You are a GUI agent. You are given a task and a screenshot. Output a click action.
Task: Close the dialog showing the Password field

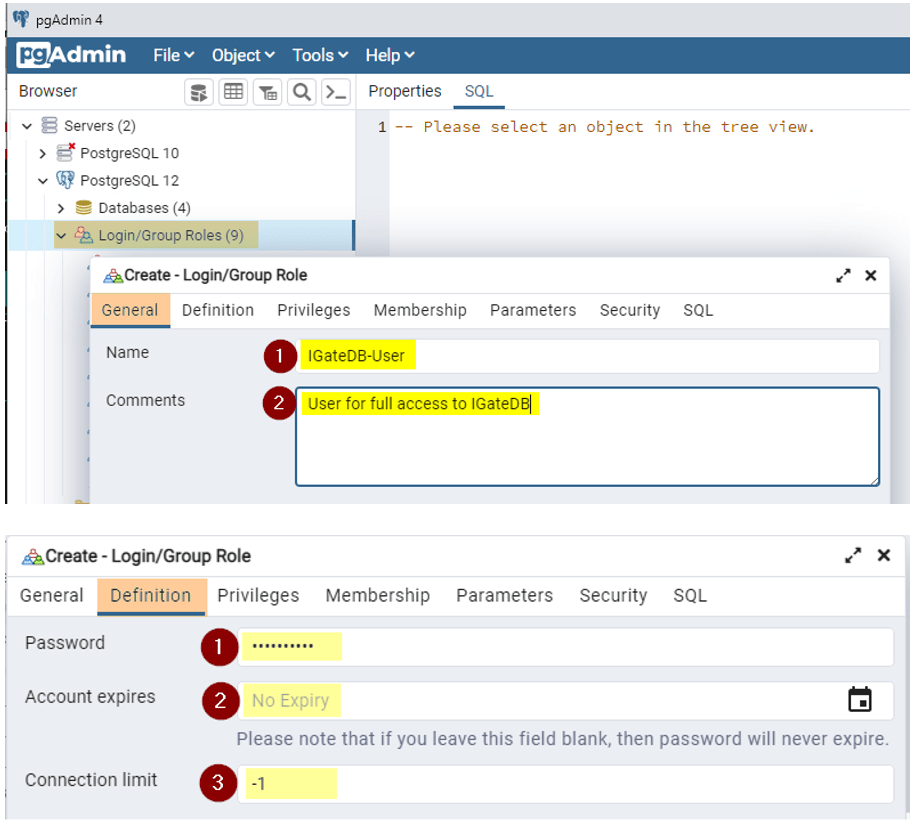[884, 555]
